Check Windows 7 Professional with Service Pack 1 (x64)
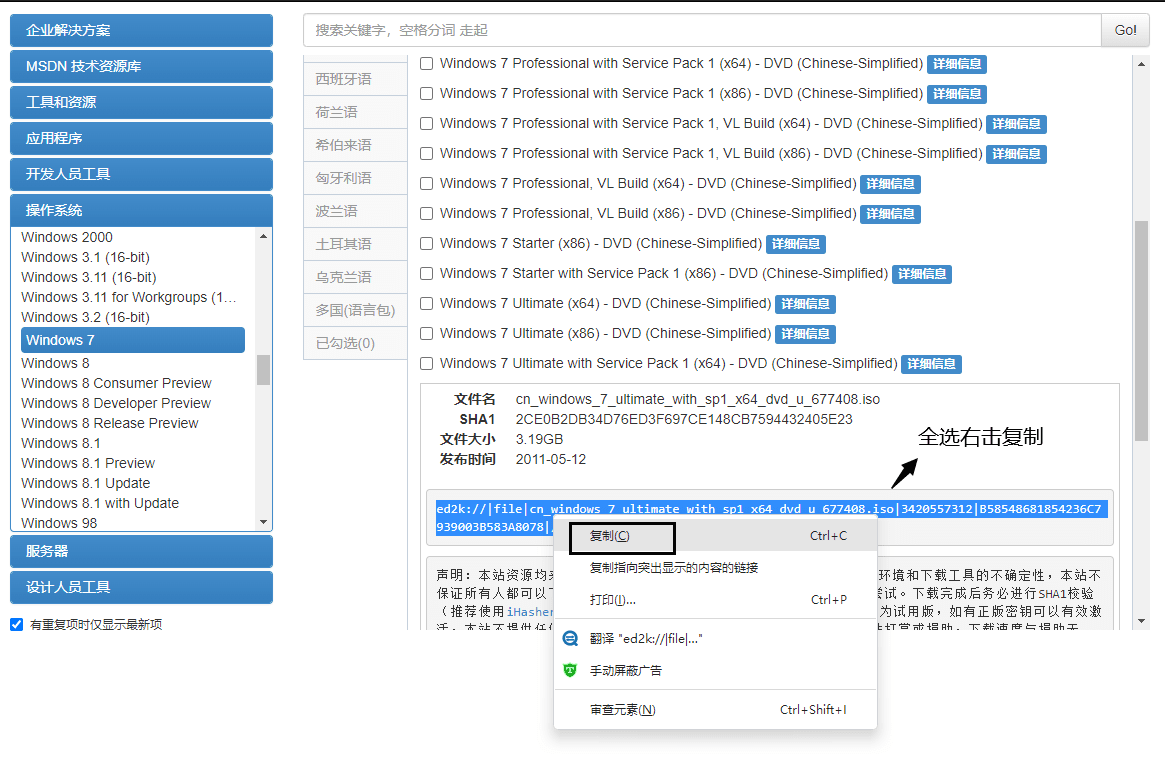The height and width of the screenshot is (758, 1165). [x=426, y=64]
